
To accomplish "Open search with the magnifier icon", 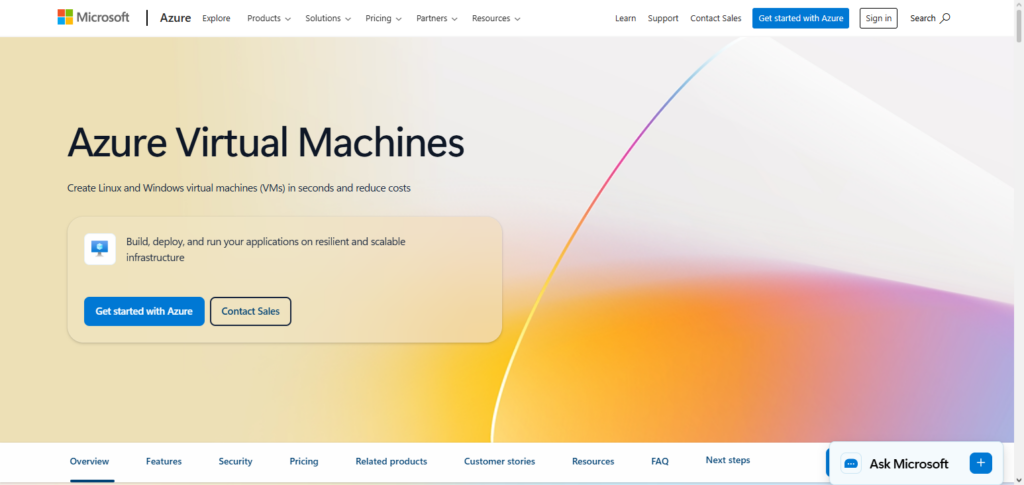I will pos(944,18).
